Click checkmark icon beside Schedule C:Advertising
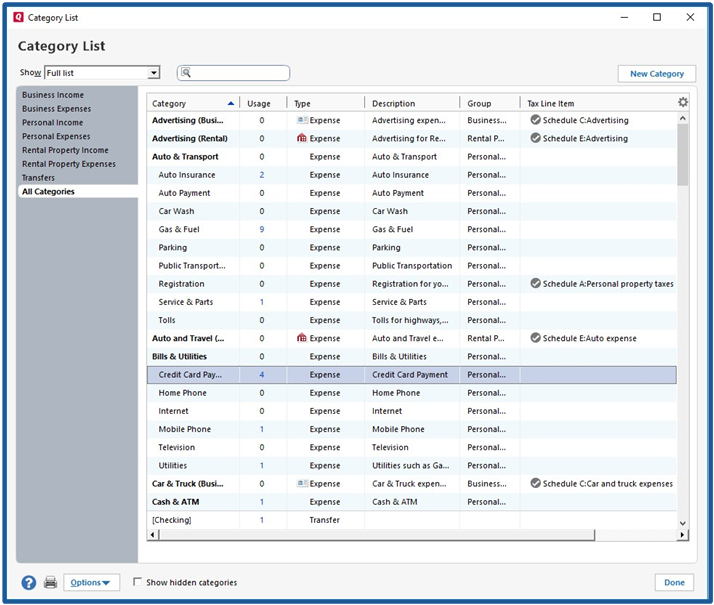 pyautogui.click(x=535, y=121)
